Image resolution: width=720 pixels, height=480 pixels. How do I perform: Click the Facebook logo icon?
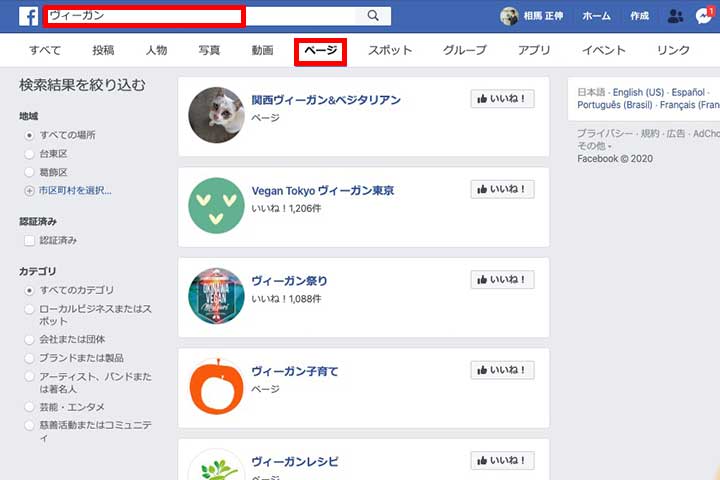coord(28,16)
